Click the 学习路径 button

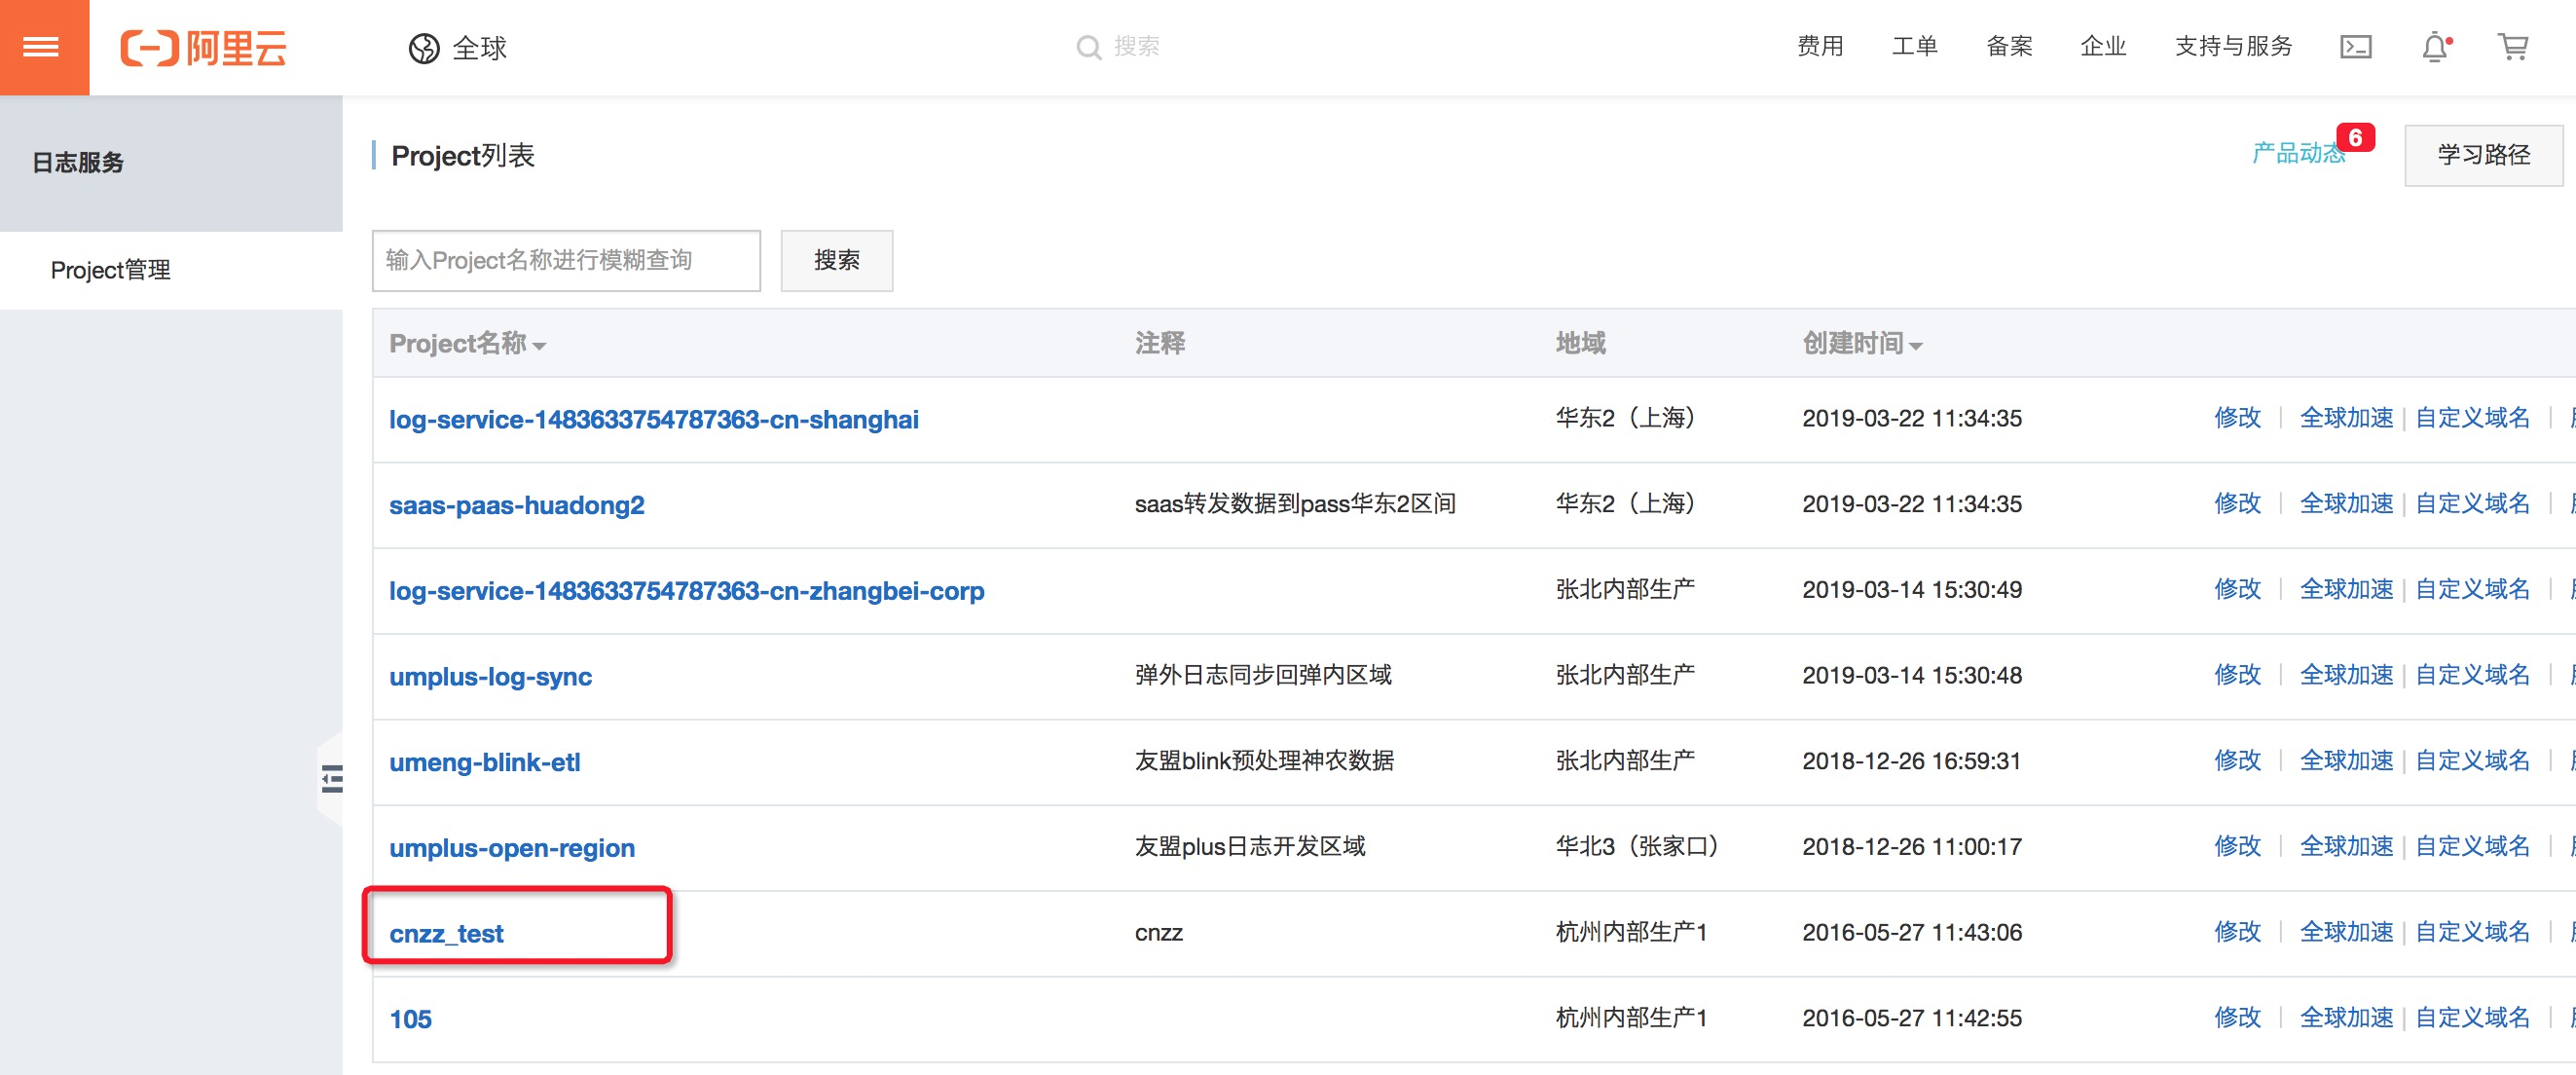[x=2483, y=155]
